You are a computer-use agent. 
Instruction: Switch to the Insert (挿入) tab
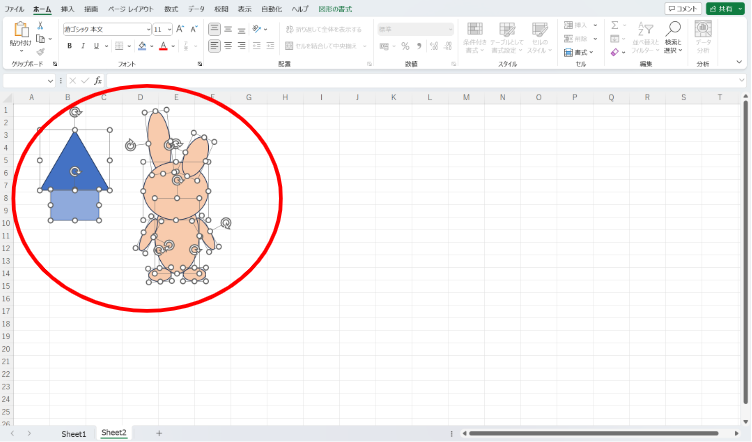[x=68, y=9]
